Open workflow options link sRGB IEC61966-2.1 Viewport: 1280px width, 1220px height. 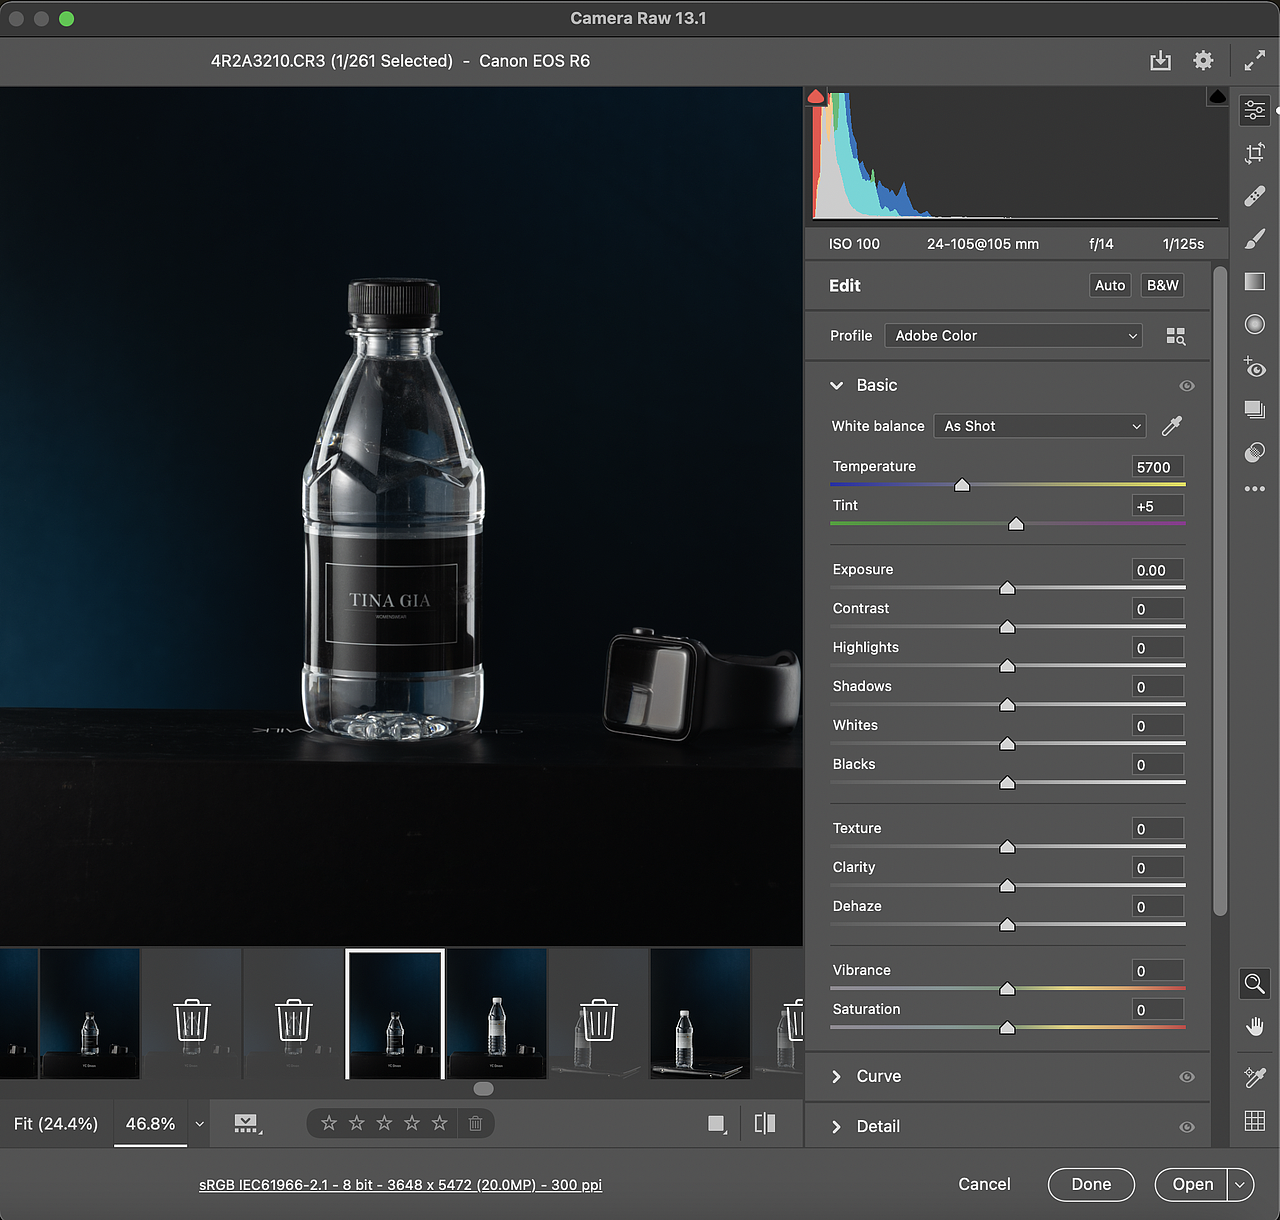[400, 1185]
